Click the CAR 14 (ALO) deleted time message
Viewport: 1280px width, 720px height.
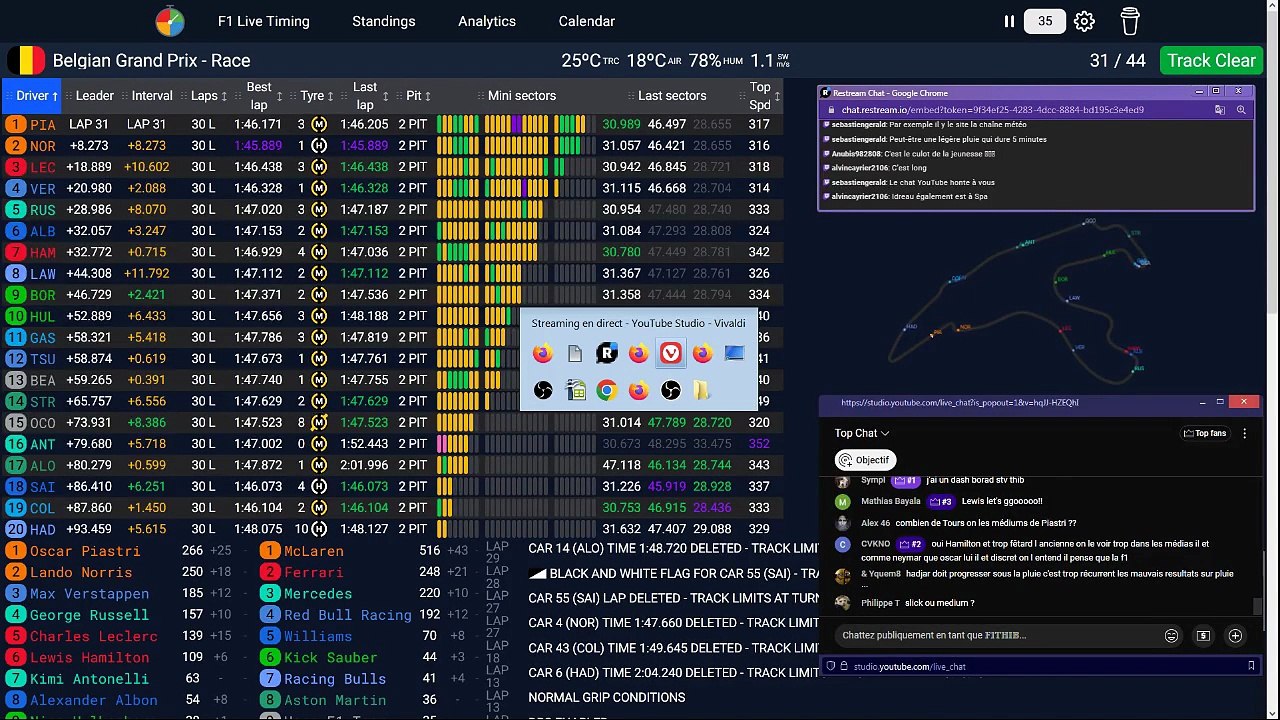coord(674,548)
